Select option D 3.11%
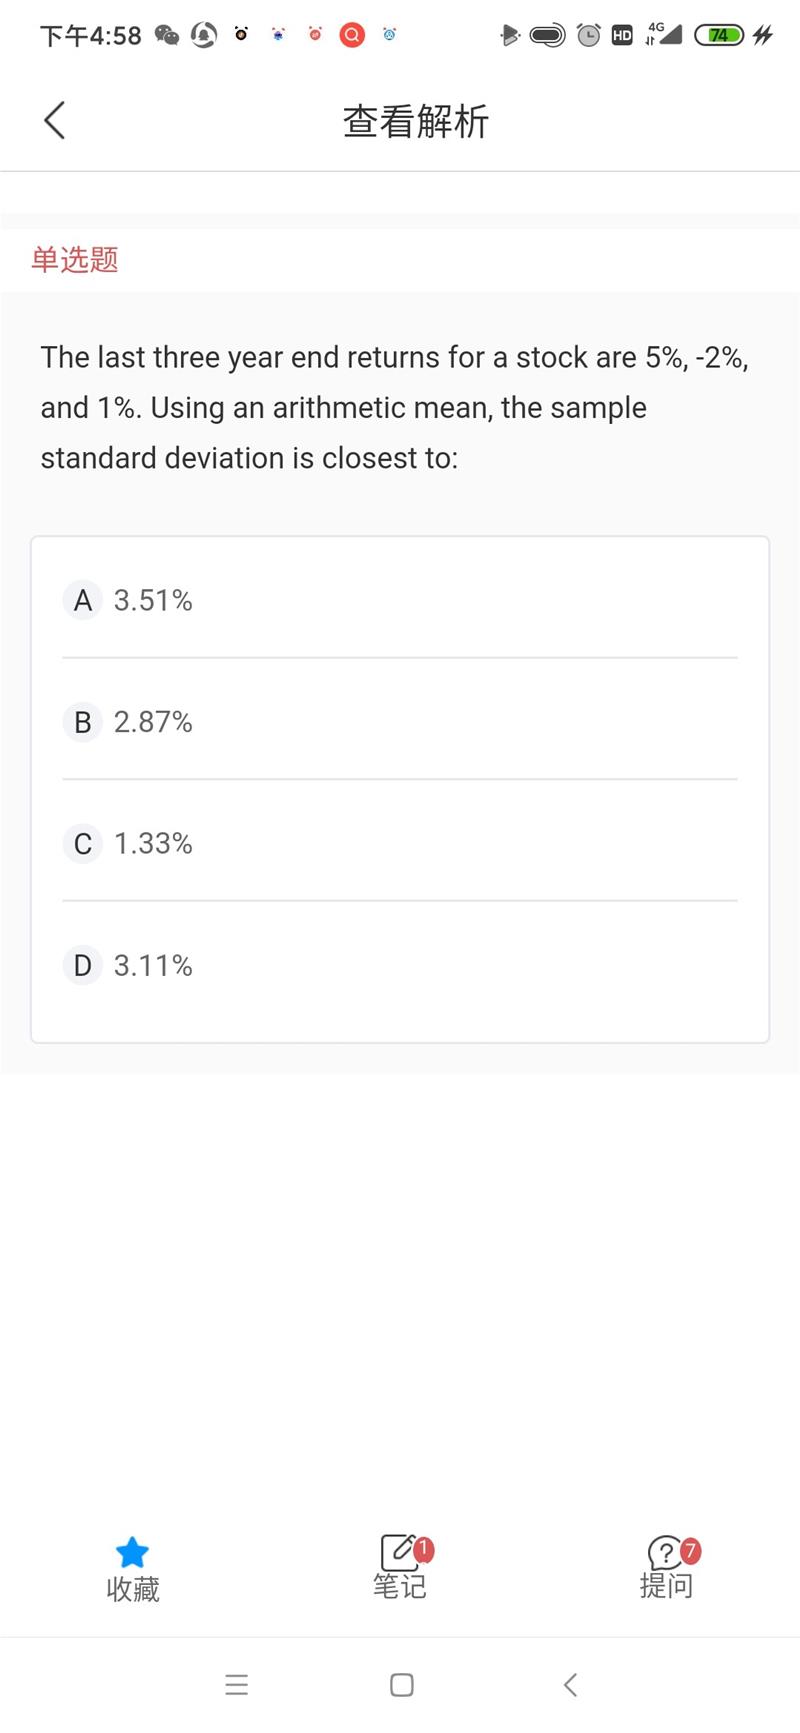This screenshot has width=800, height=1733. (x=400, y=966)
